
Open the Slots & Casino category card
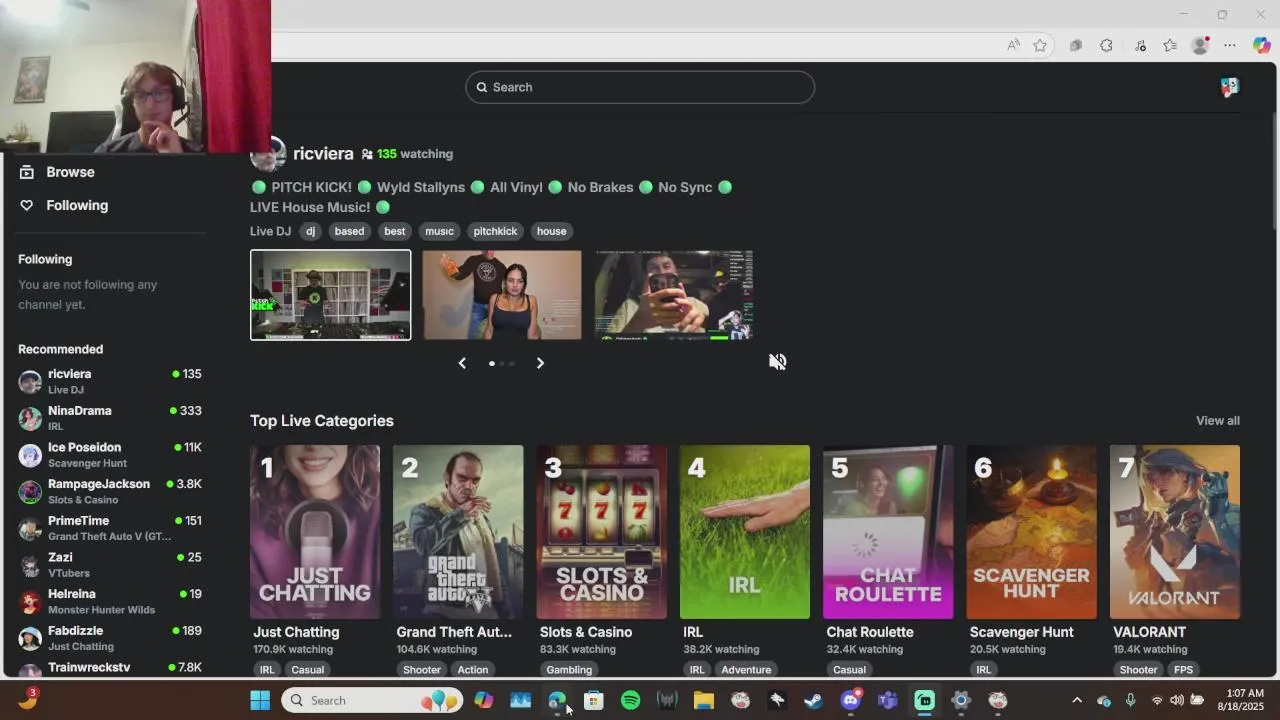601,532
